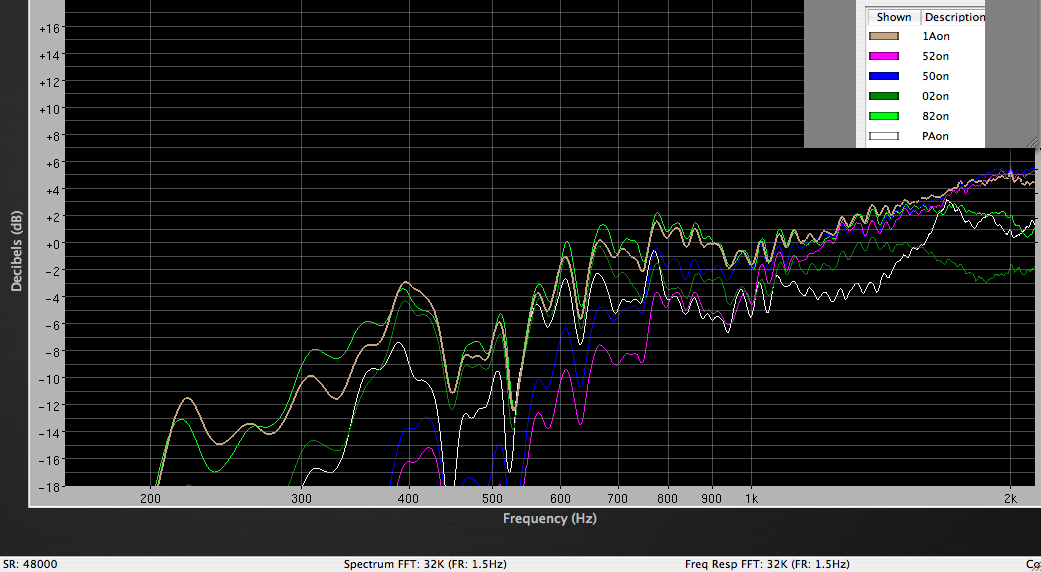Select the 52on description row
The width and height of the screenshot is (1041, 572).
(935, 56)
